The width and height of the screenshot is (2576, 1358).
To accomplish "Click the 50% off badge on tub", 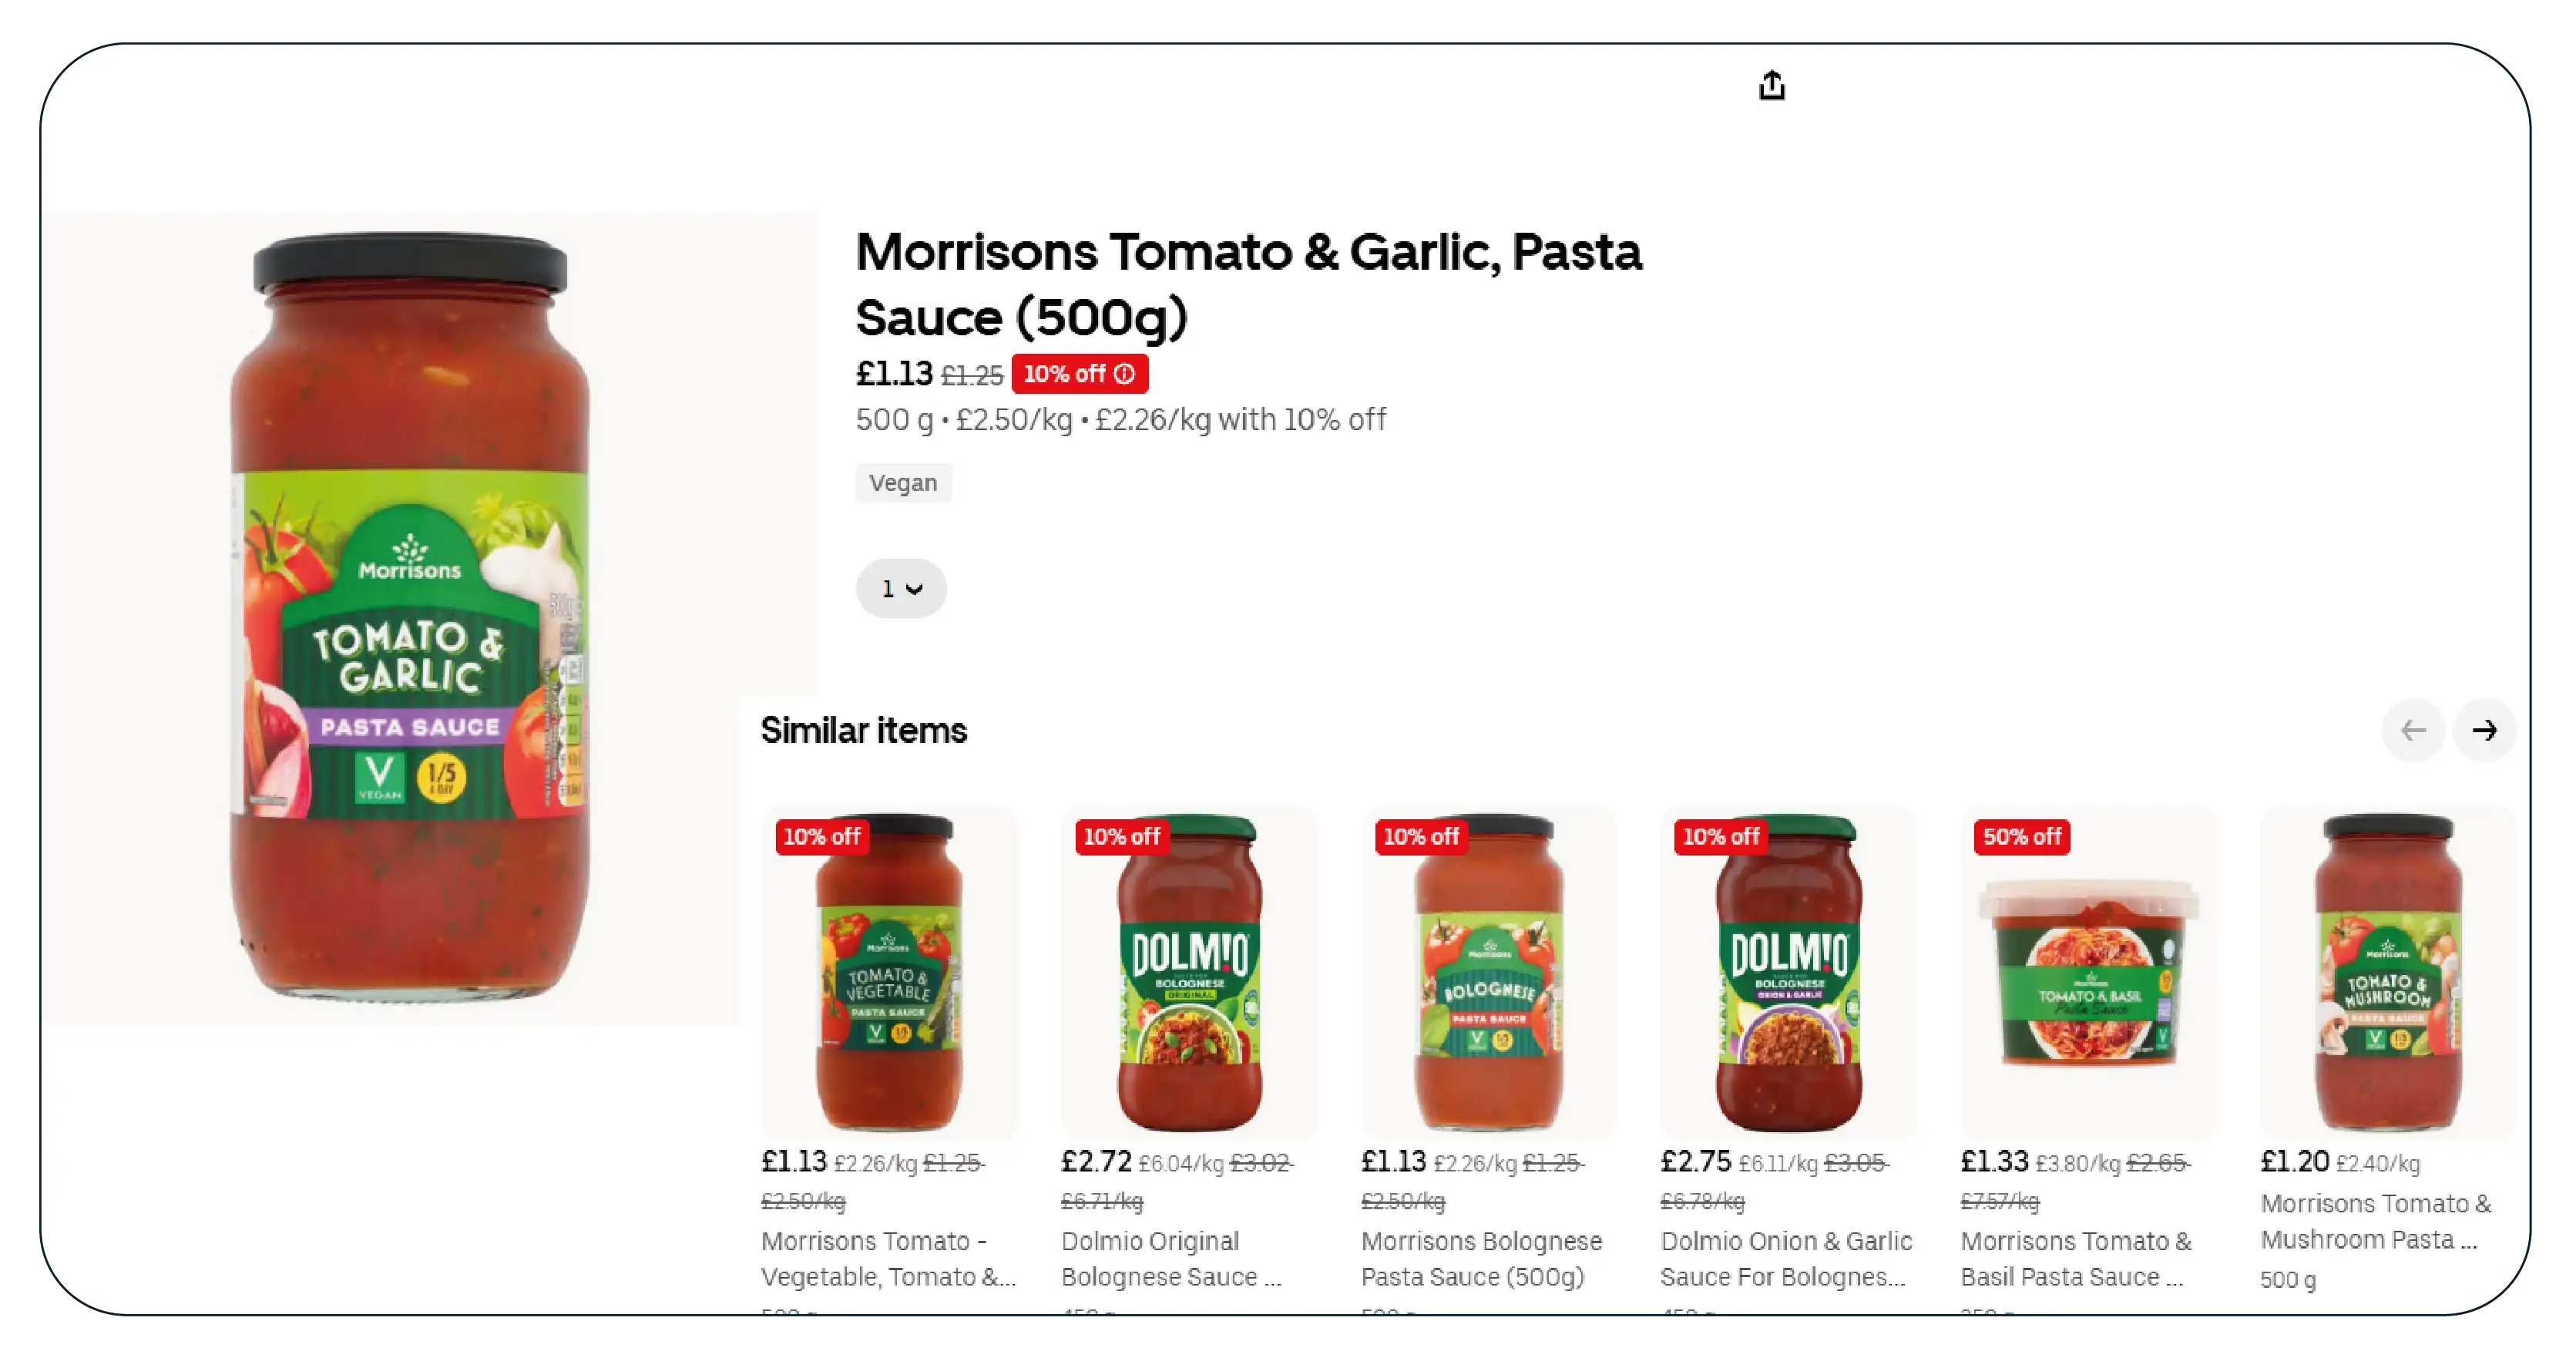I will tap(2021, 837).
